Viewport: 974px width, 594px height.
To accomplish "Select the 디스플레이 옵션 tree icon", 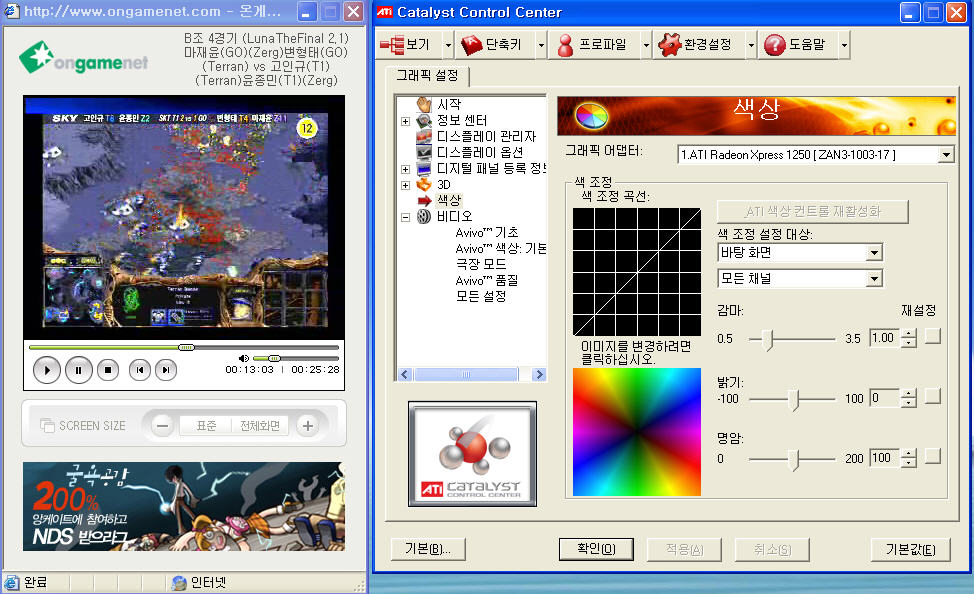I will click(x=424, y=152).
